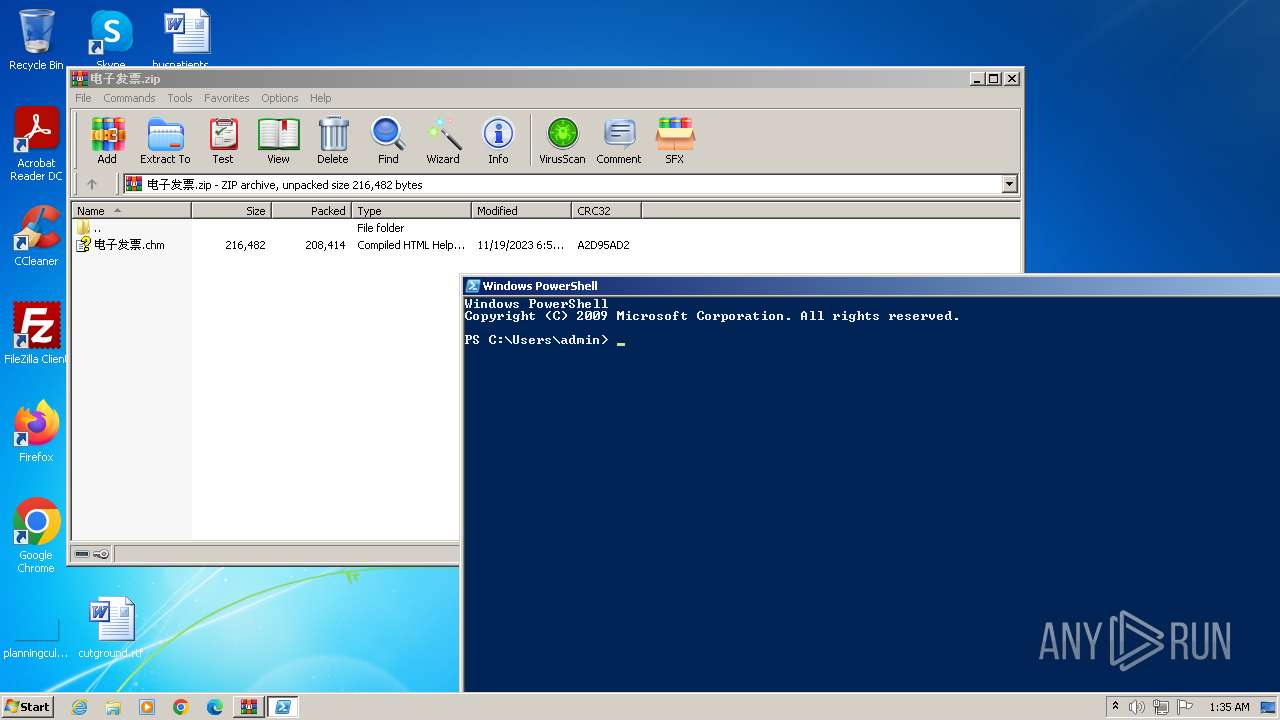Open Chrome from taskbar

pyautogui.click(x=181, y=707)
